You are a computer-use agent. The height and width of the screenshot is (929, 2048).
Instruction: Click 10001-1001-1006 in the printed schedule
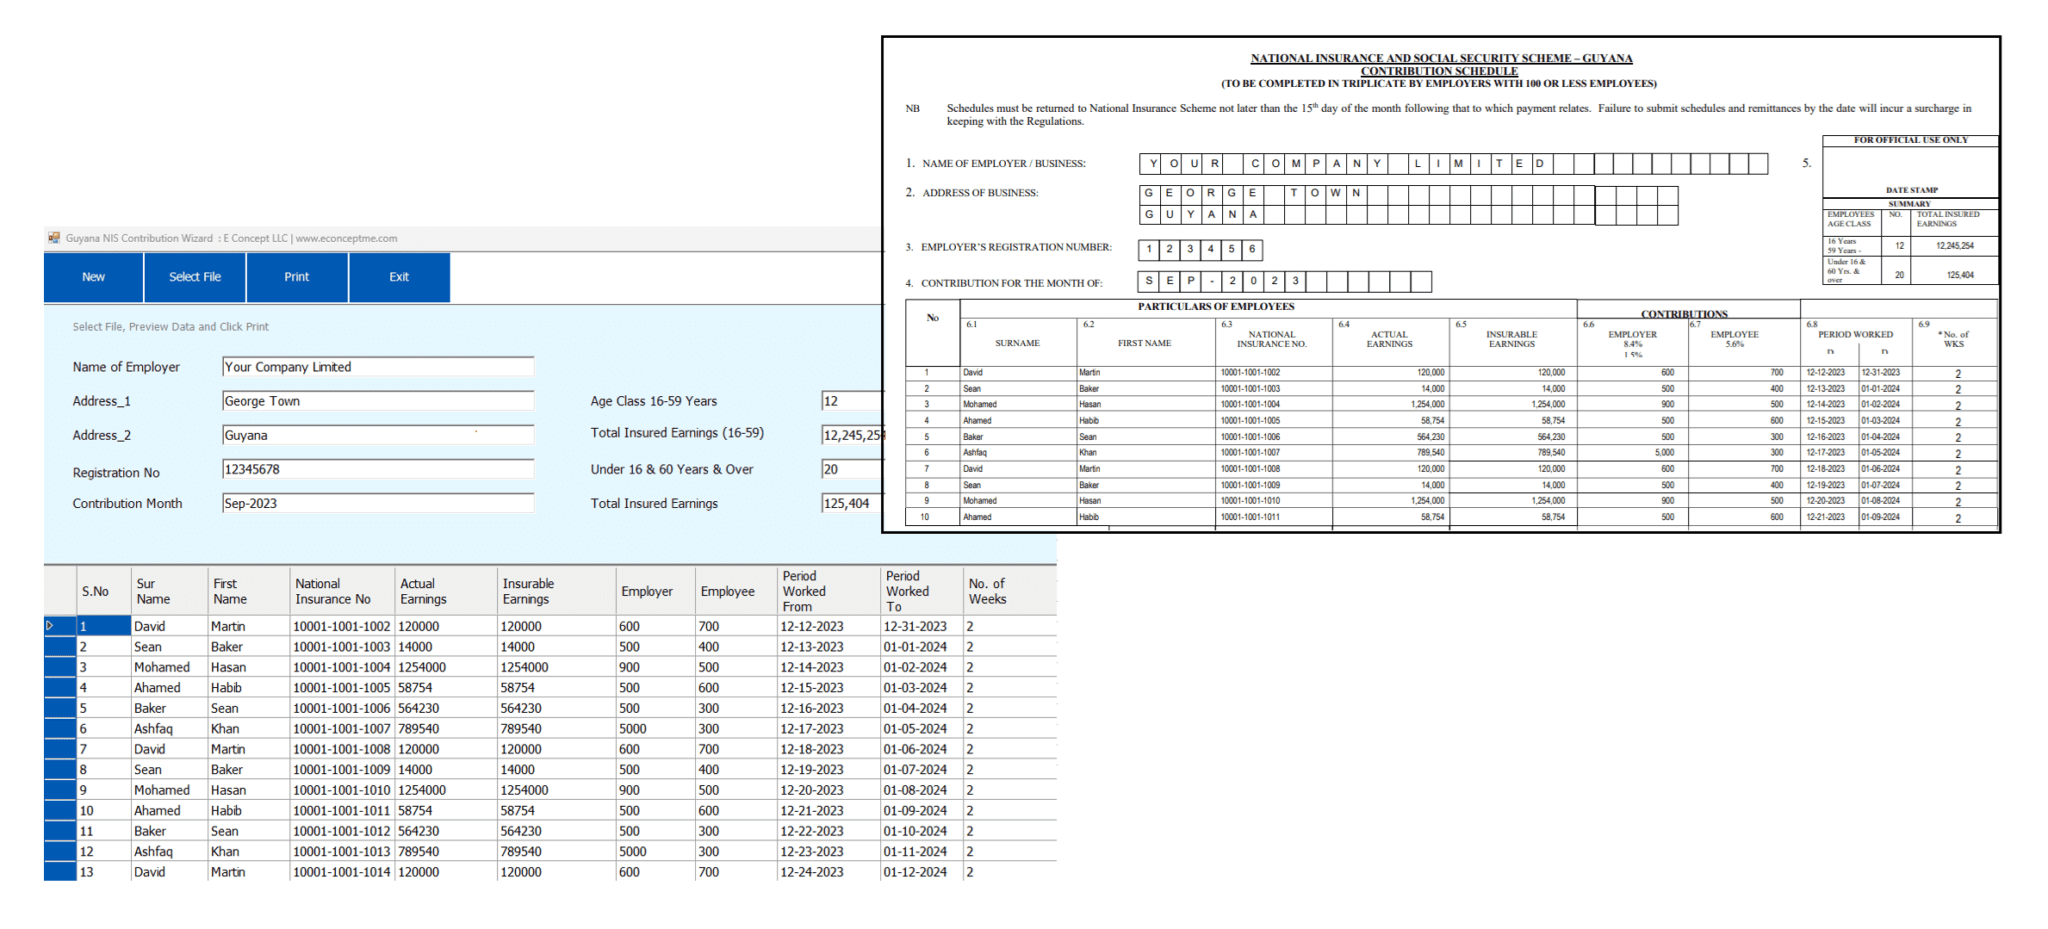click(x=1250, y=437)
